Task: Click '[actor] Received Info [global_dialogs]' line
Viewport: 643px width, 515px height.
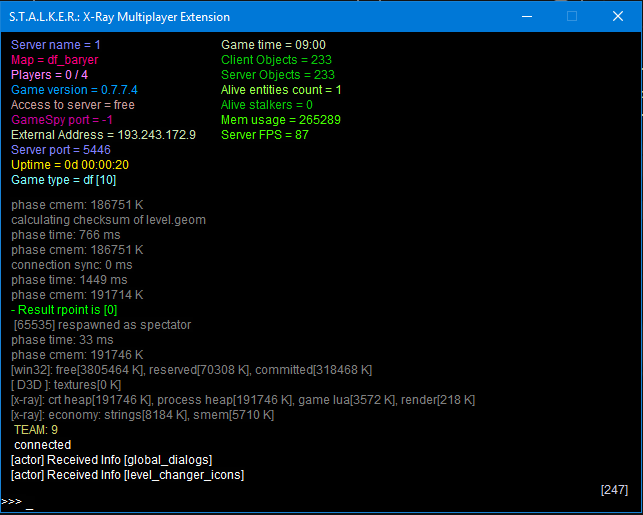Action: (112, 460)
